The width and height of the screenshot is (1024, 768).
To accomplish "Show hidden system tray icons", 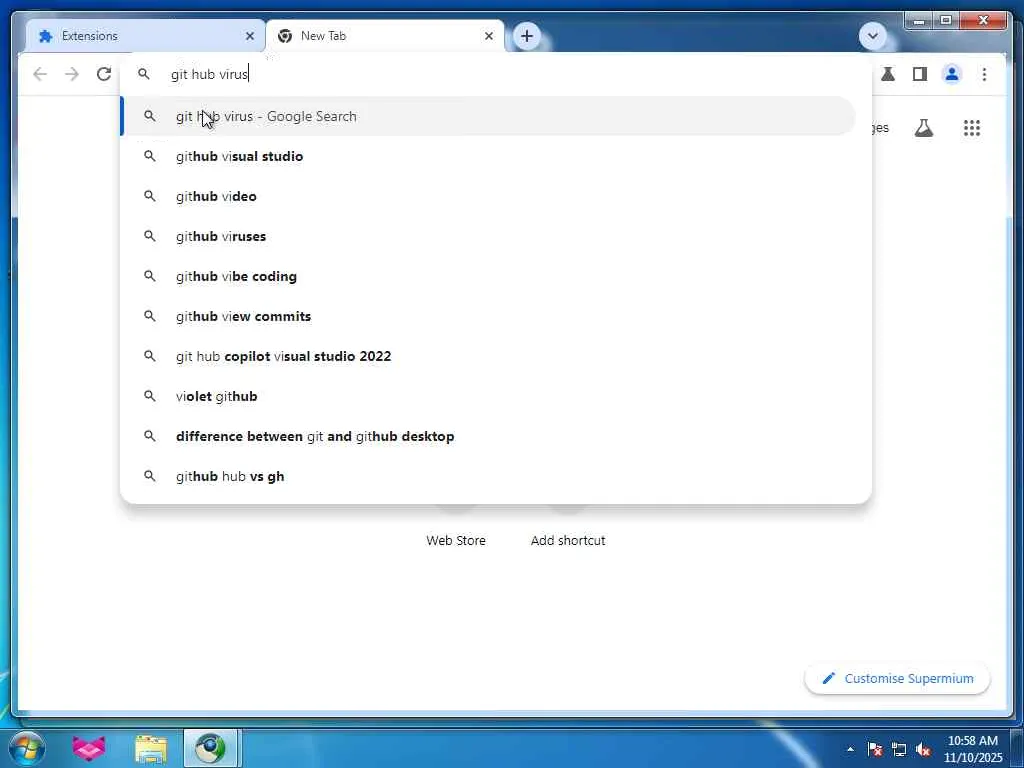I will 850,749.
